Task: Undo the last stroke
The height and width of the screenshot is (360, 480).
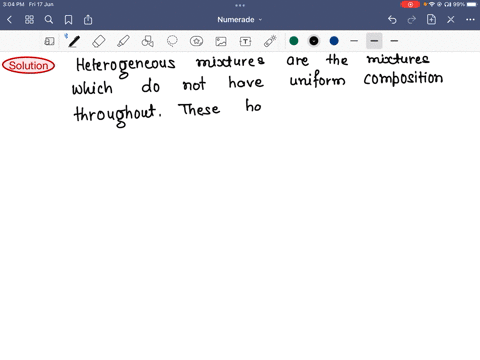Action: [x=392, y=20]
